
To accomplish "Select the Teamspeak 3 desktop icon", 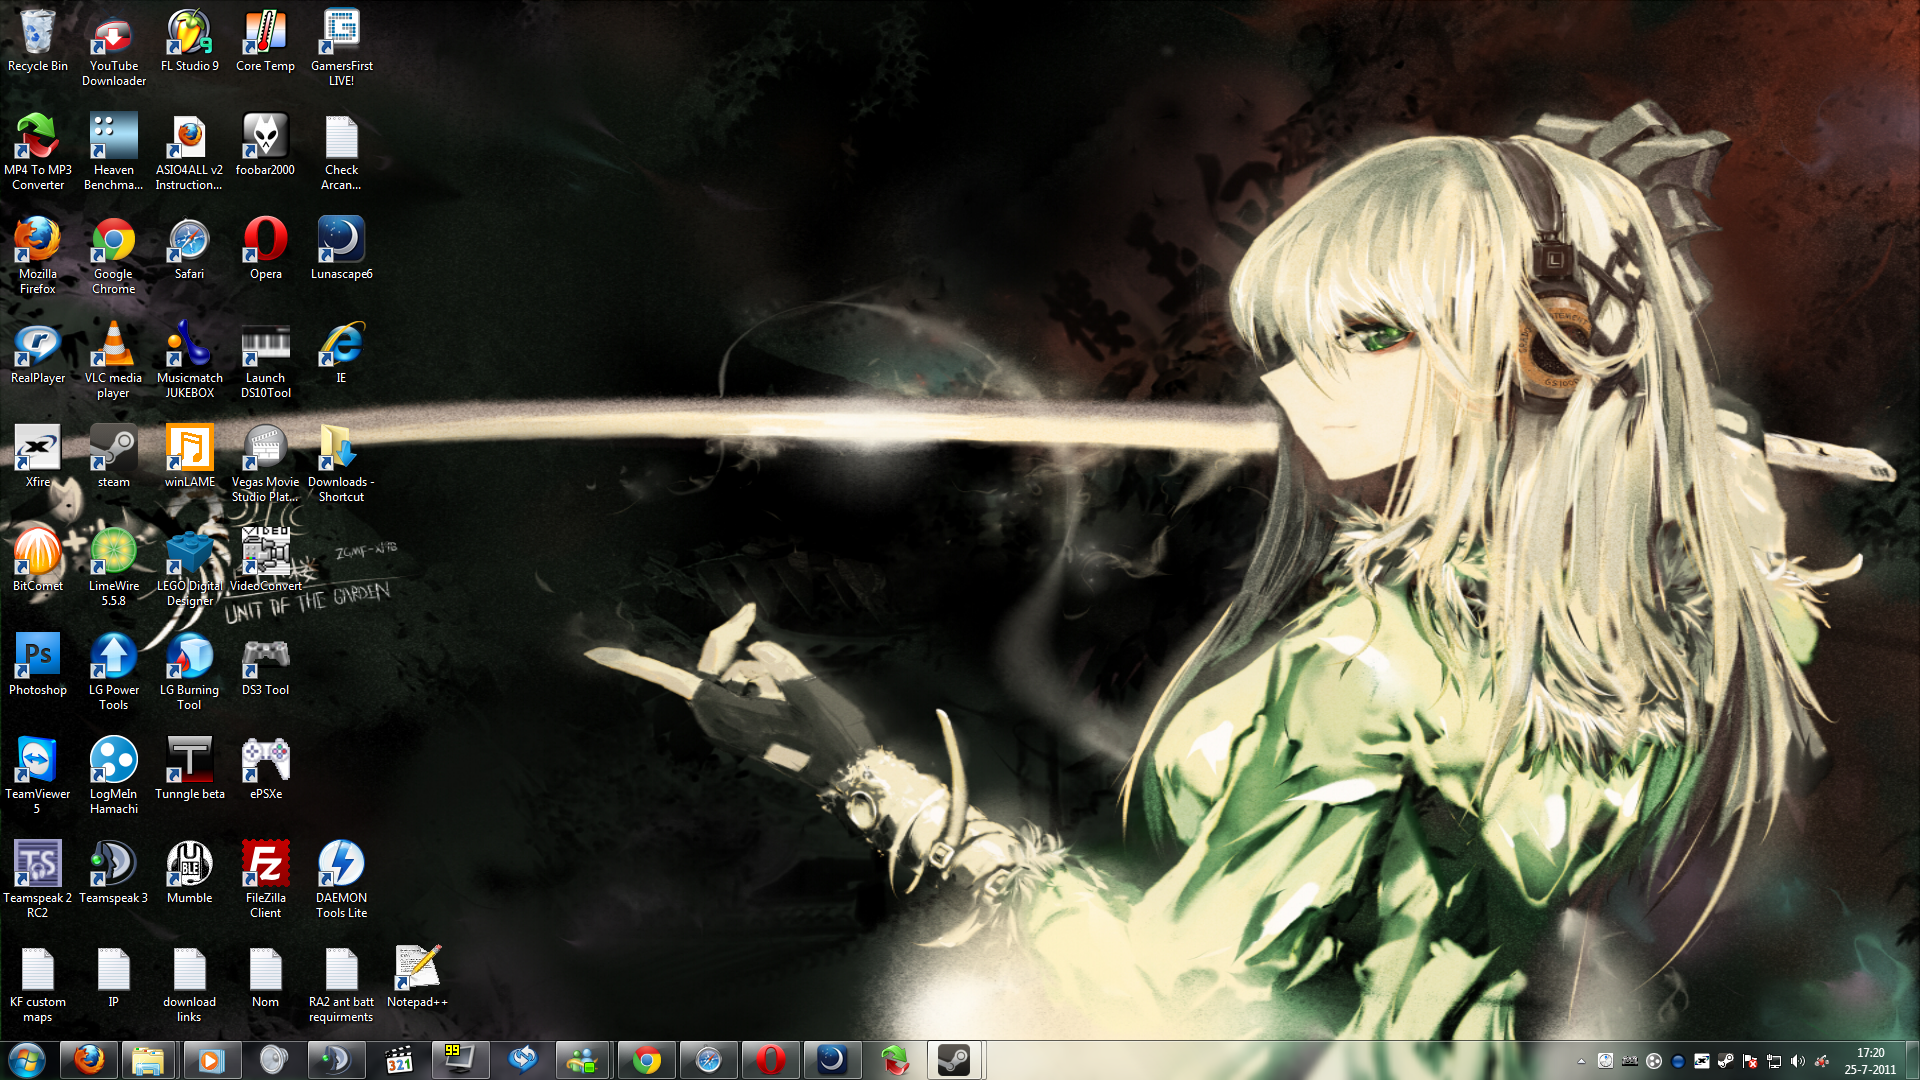I will pyautogui.click(x=114, y=874).
